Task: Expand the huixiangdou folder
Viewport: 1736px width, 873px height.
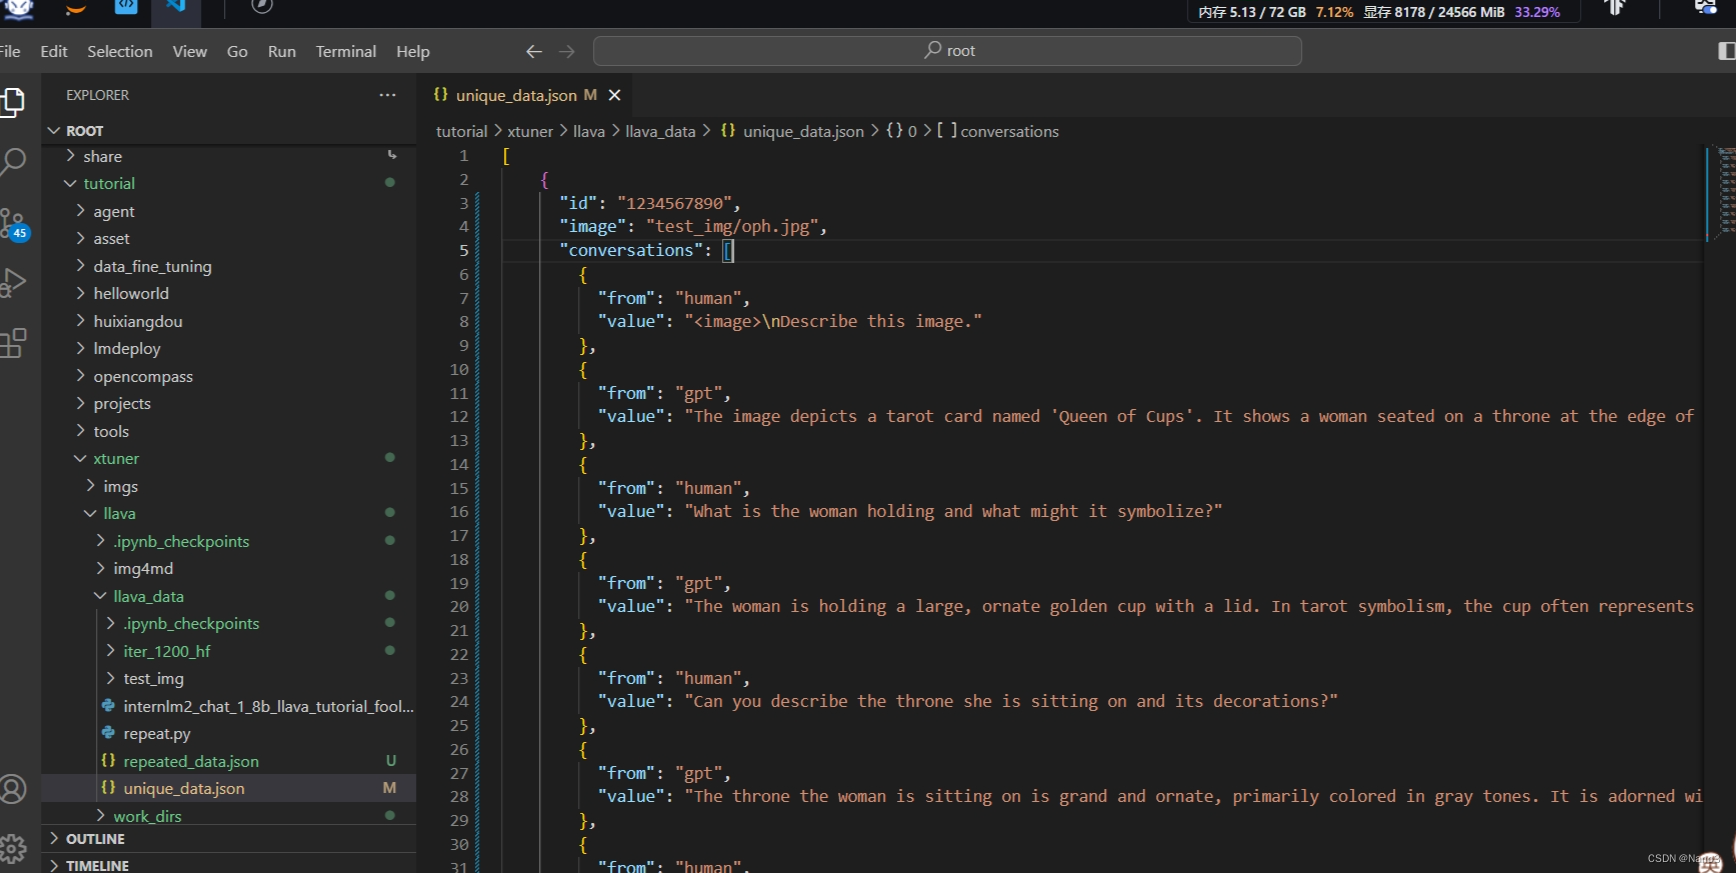Action: (229, 321)
